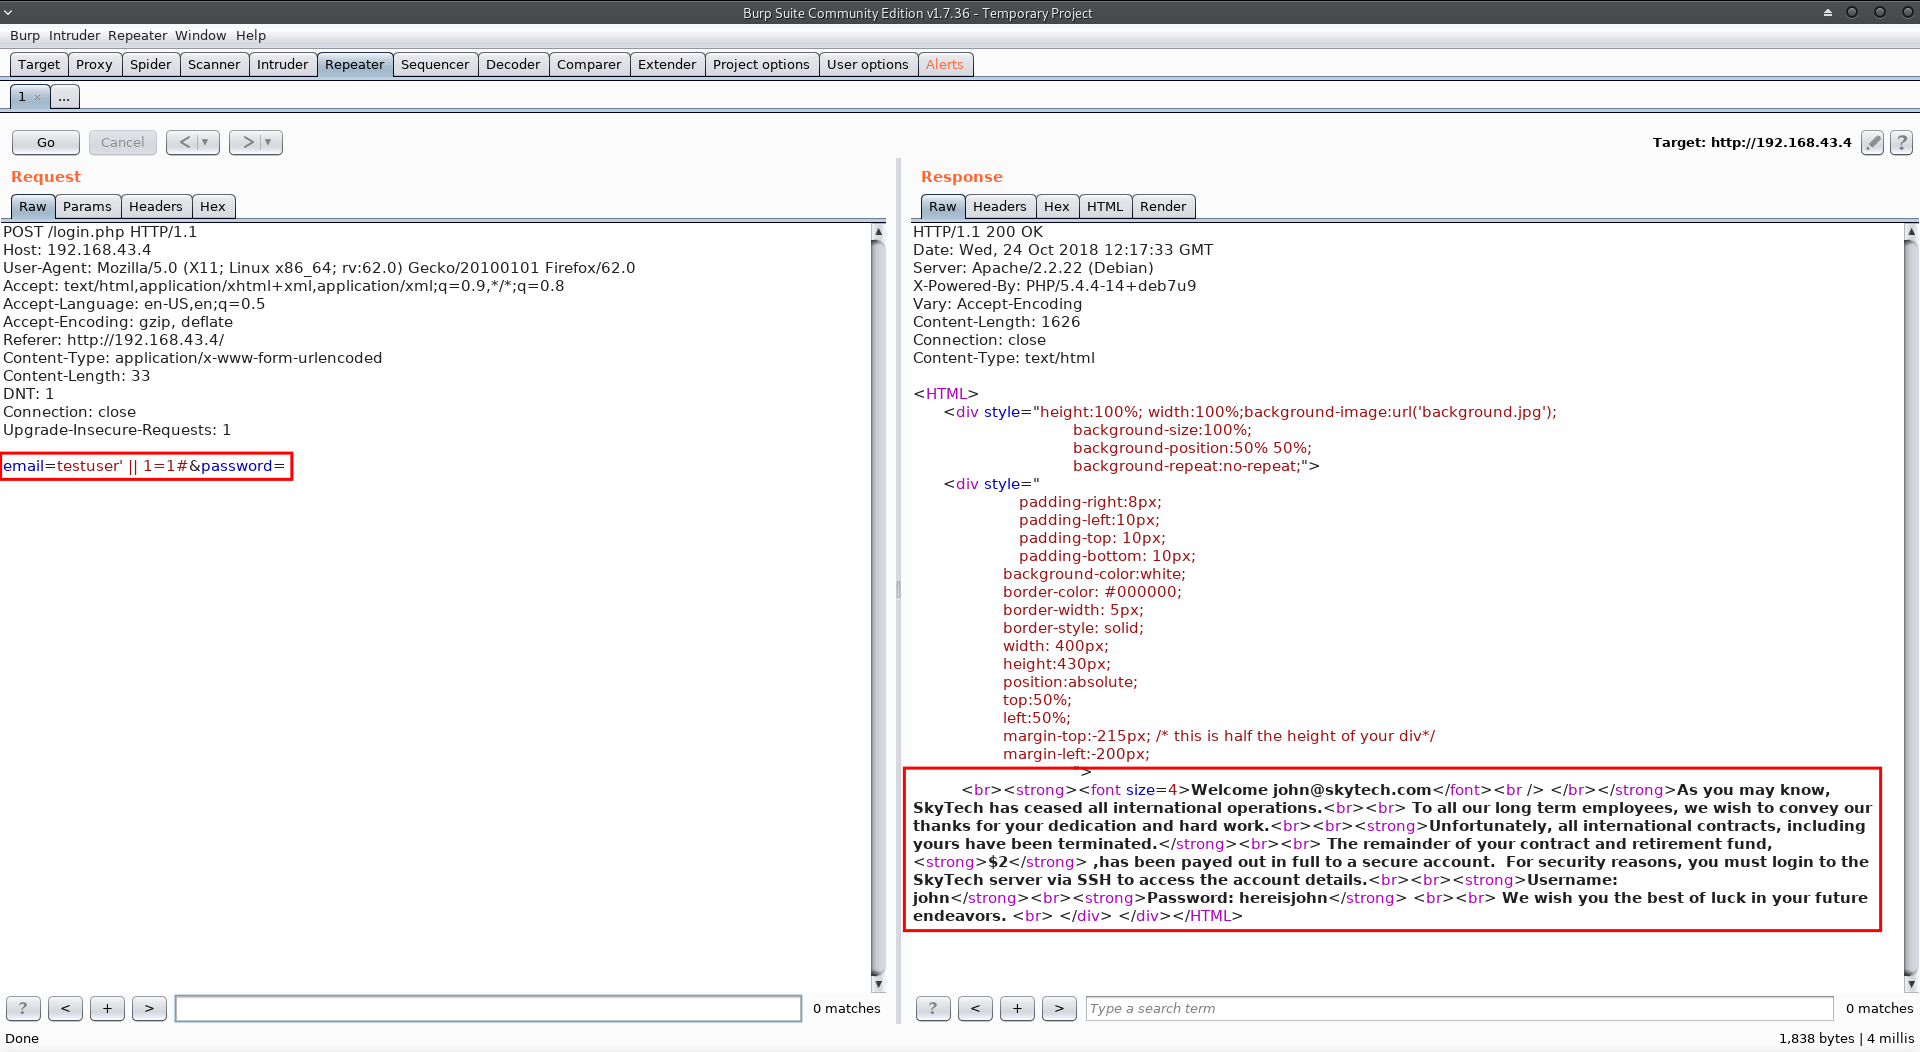Open the Alerts tab

(x=945, y=64)
